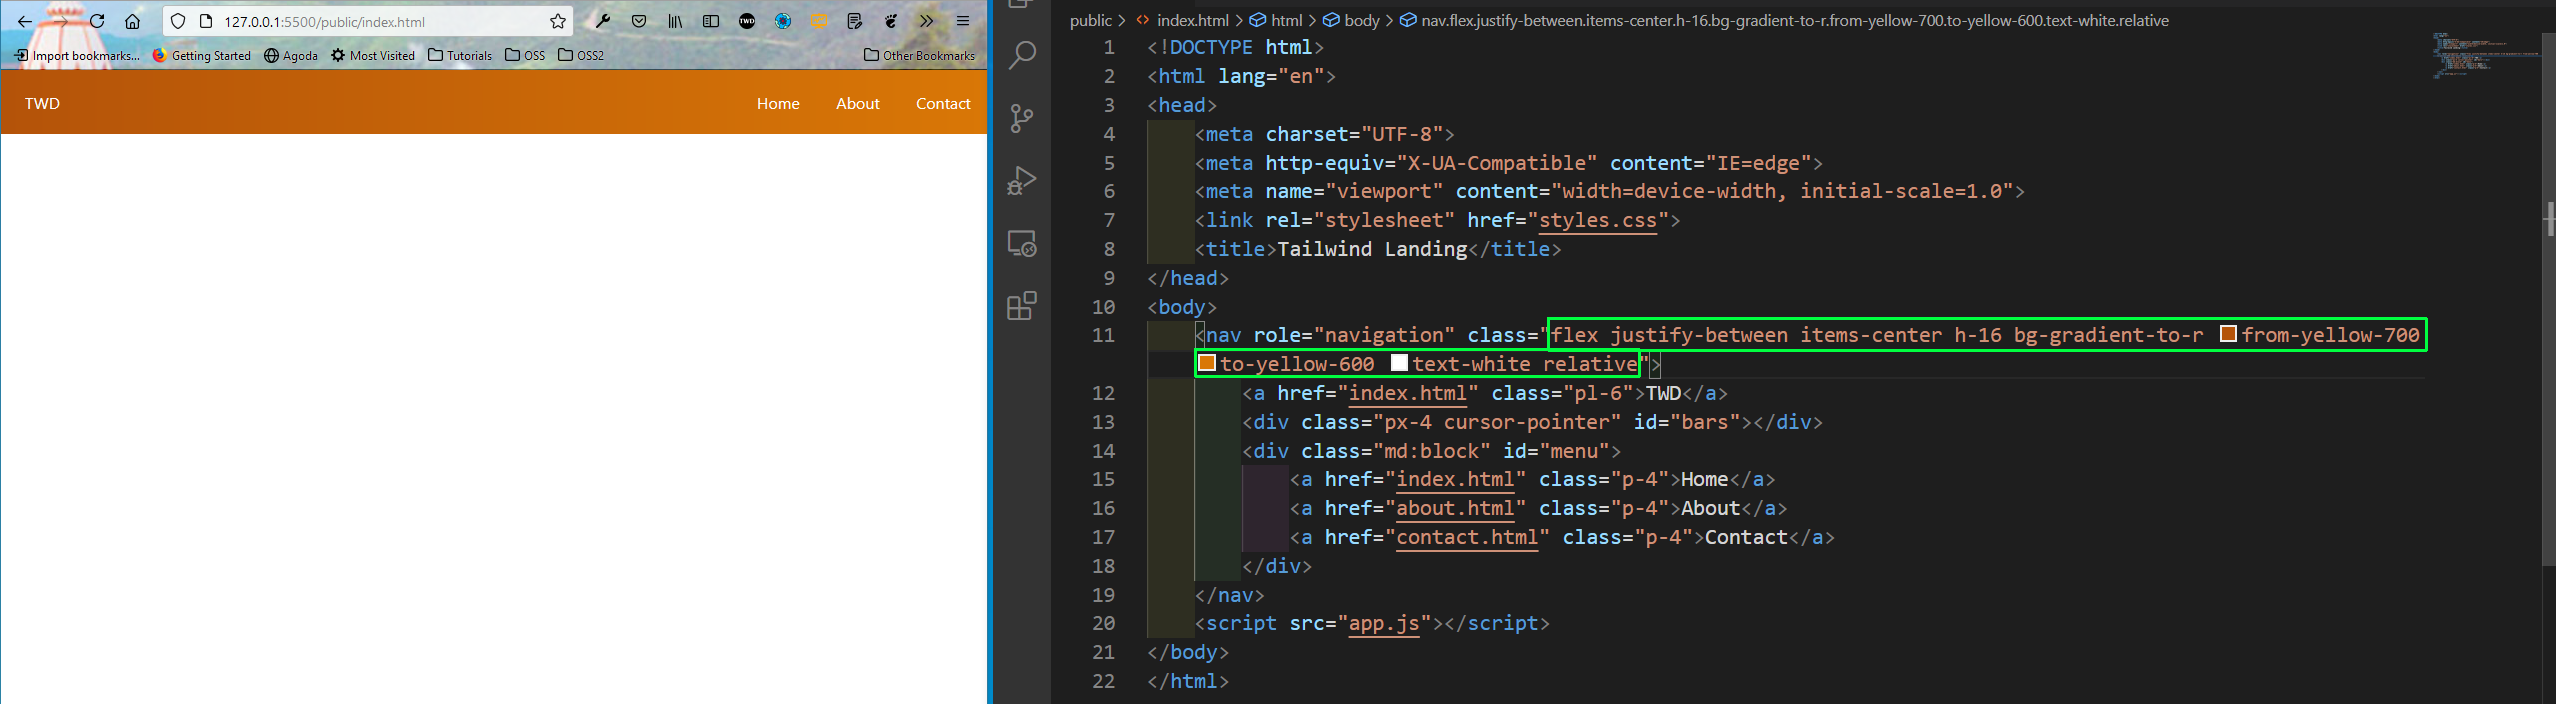The height and width of the screenshot is (704, 2556).
Task: Click the page info document icon in address bar
Action: pos(206,21)
